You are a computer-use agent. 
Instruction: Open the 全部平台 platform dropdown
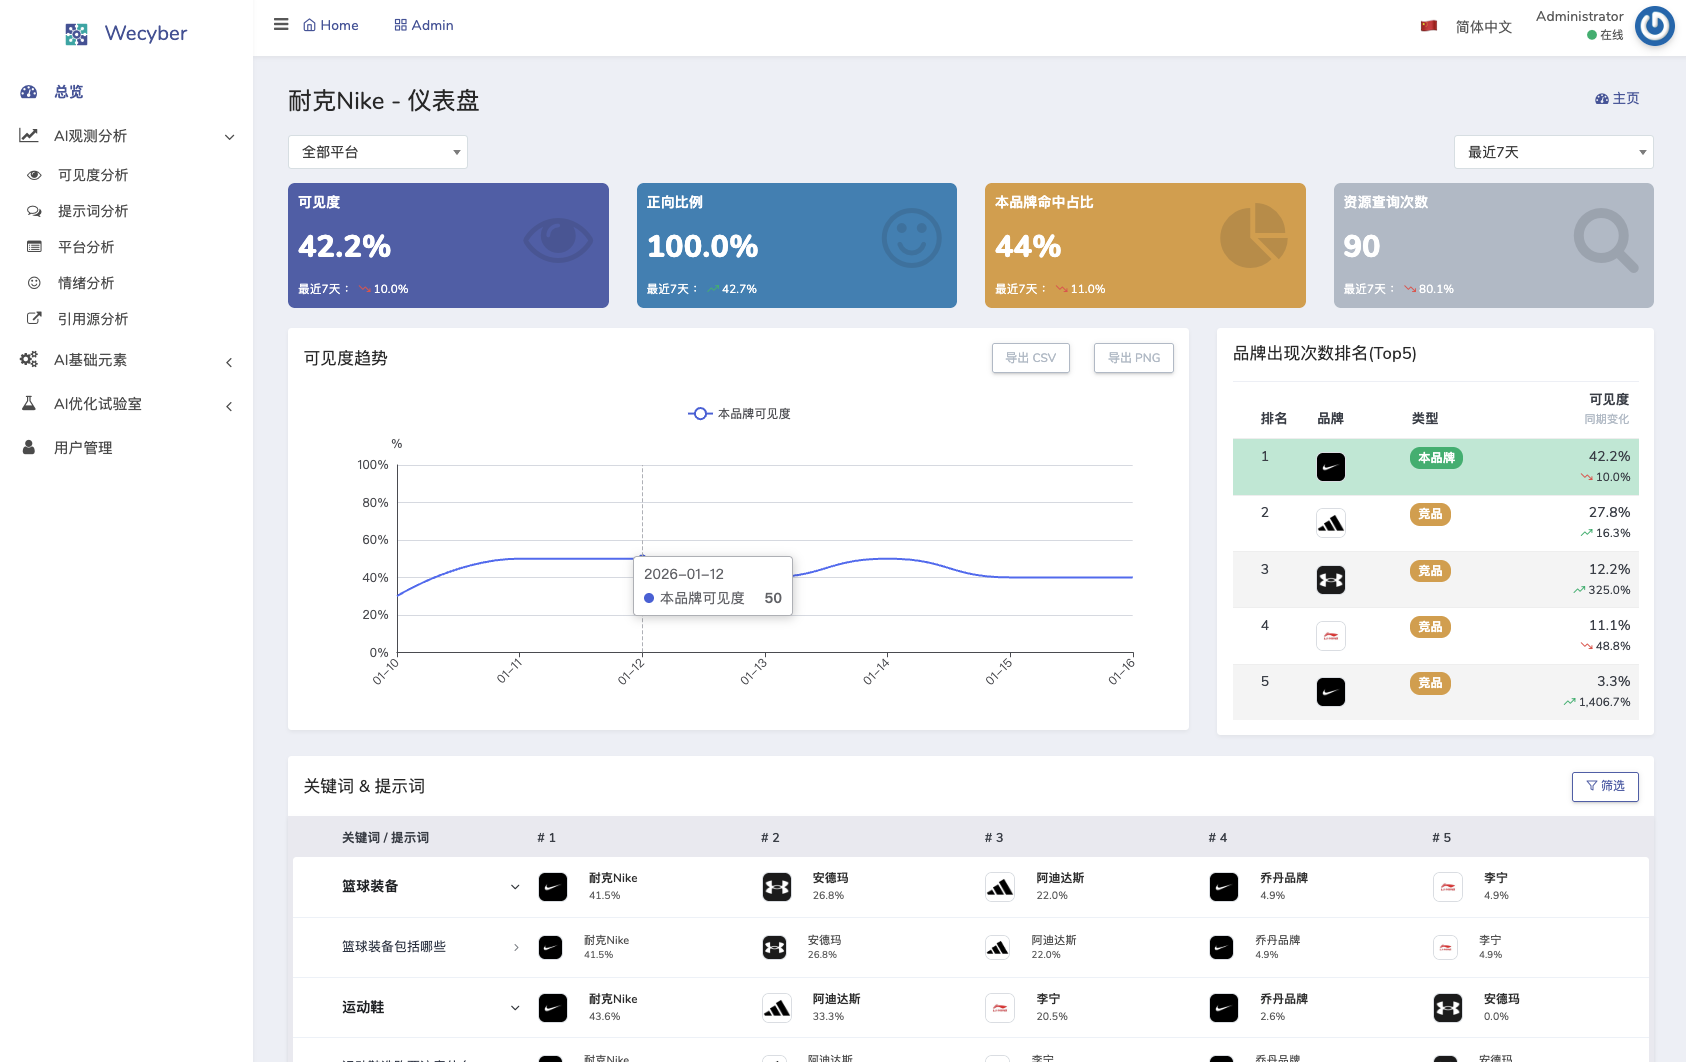click(x=377, y=152)
